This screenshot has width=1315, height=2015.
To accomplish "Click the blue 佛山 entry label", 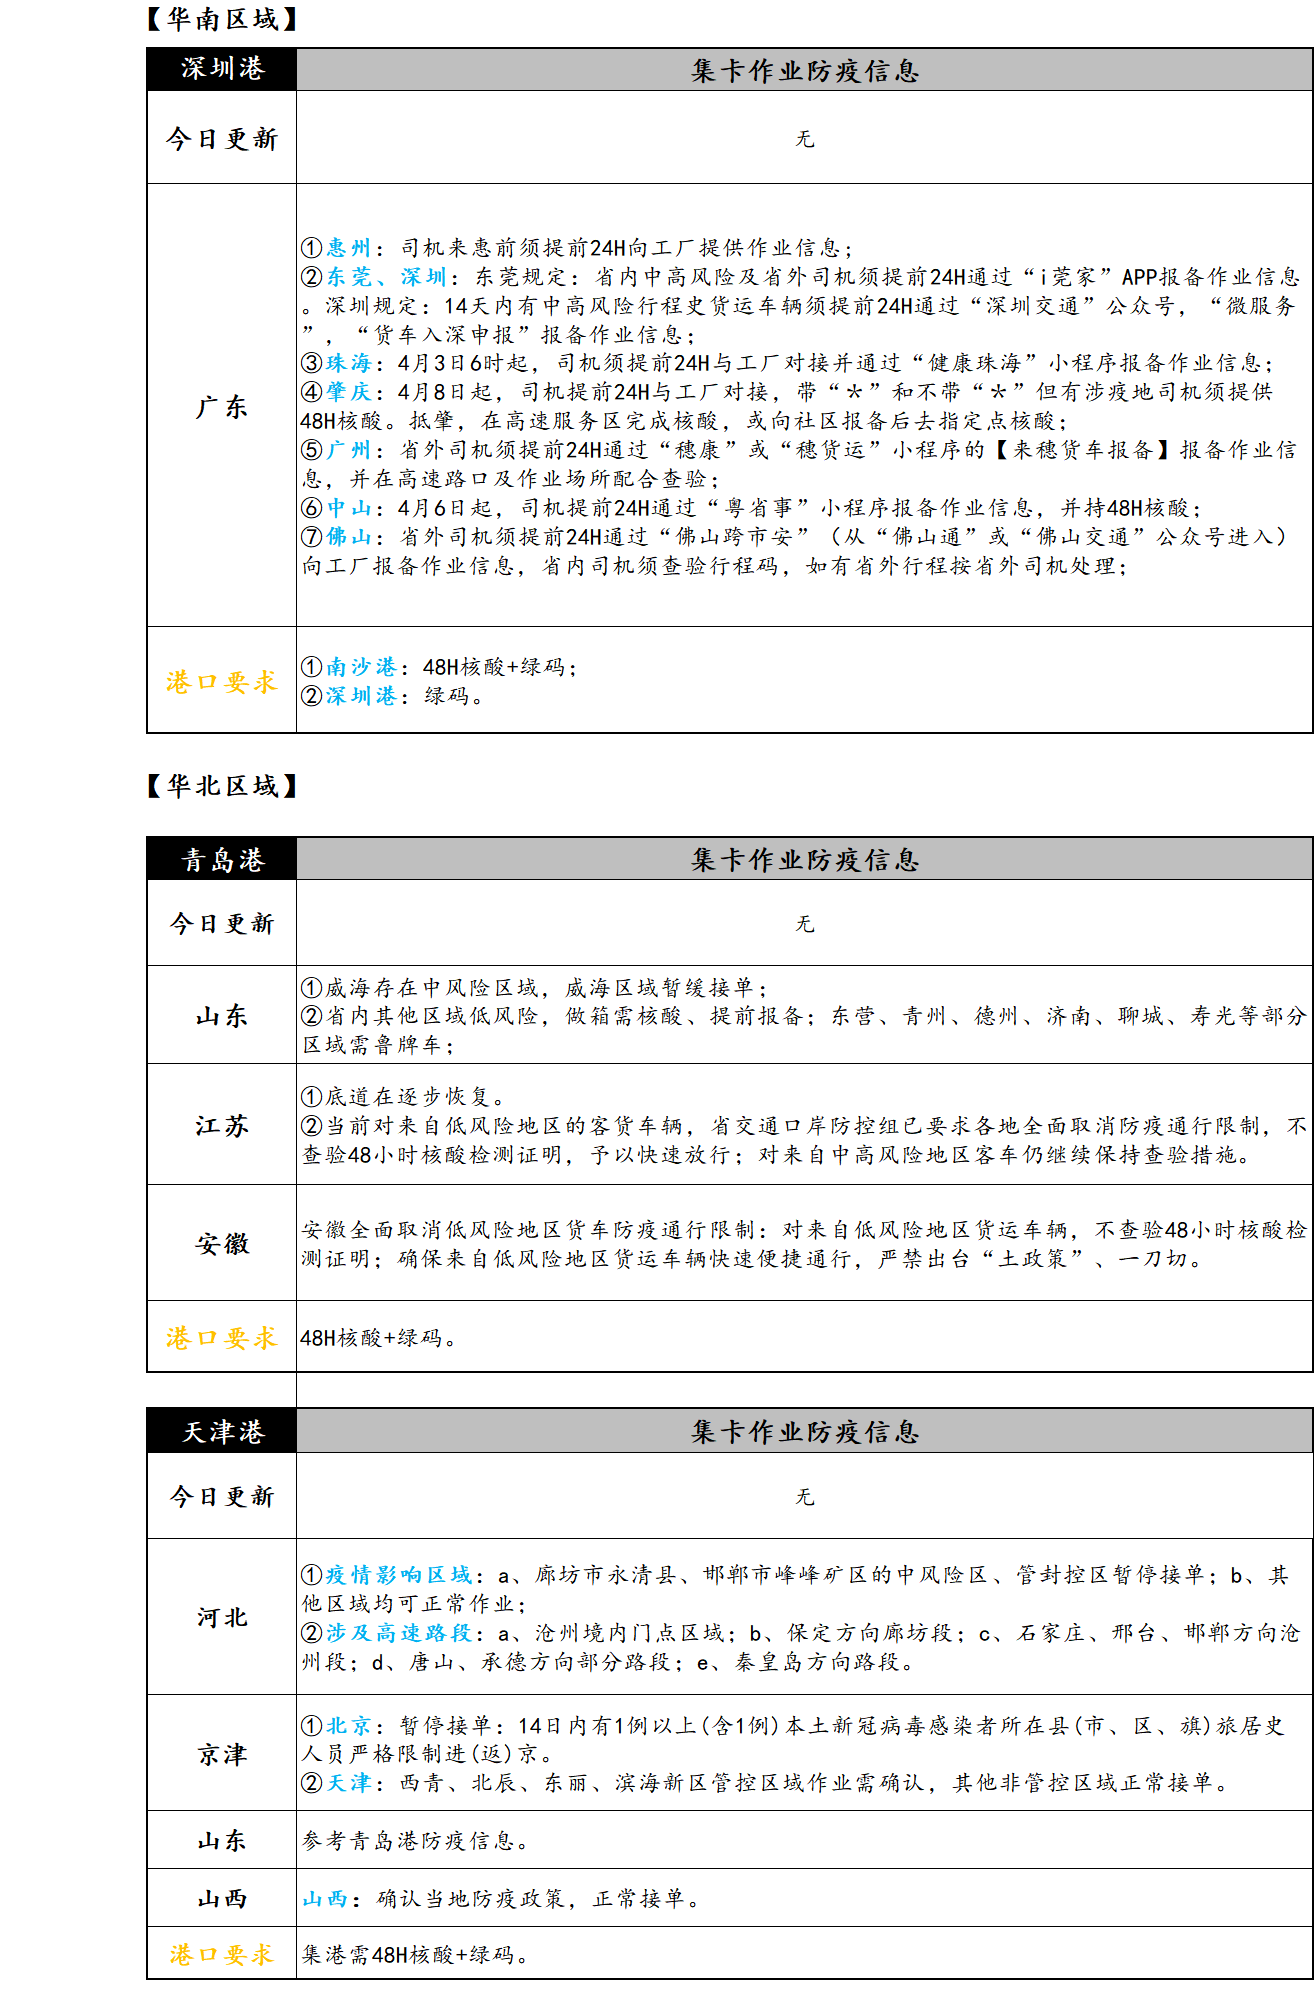I will [349, 537].
